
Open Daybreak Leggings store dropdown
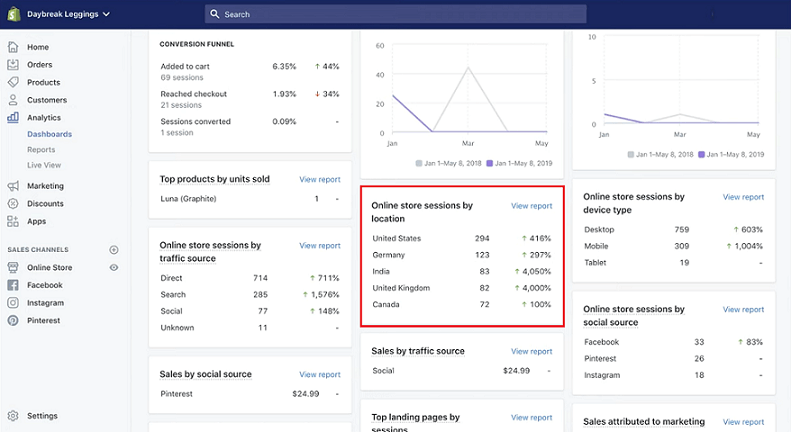point(69,14)
